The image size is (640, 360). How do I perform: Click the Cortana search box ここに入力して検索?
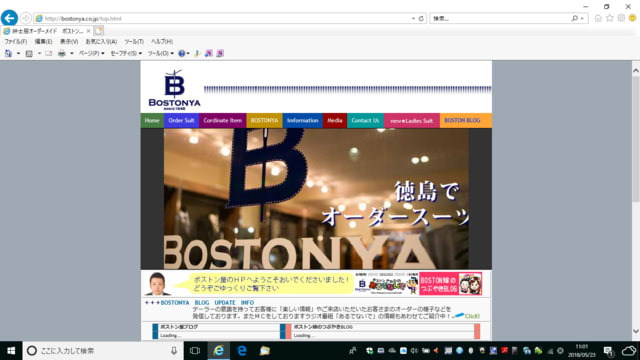[102, 351]
